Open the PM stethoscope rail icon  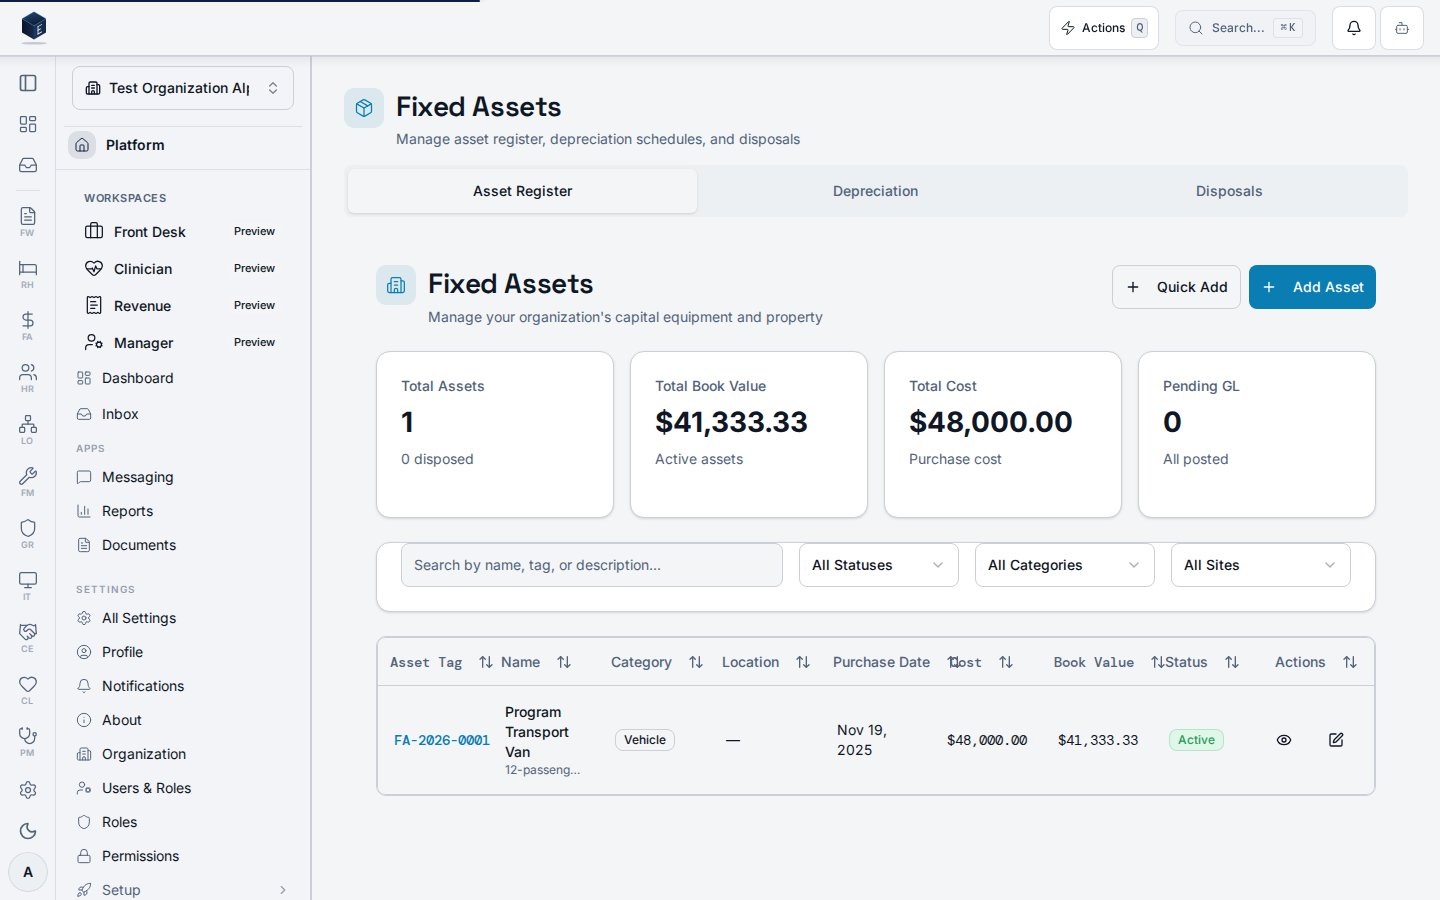point(28,741)
